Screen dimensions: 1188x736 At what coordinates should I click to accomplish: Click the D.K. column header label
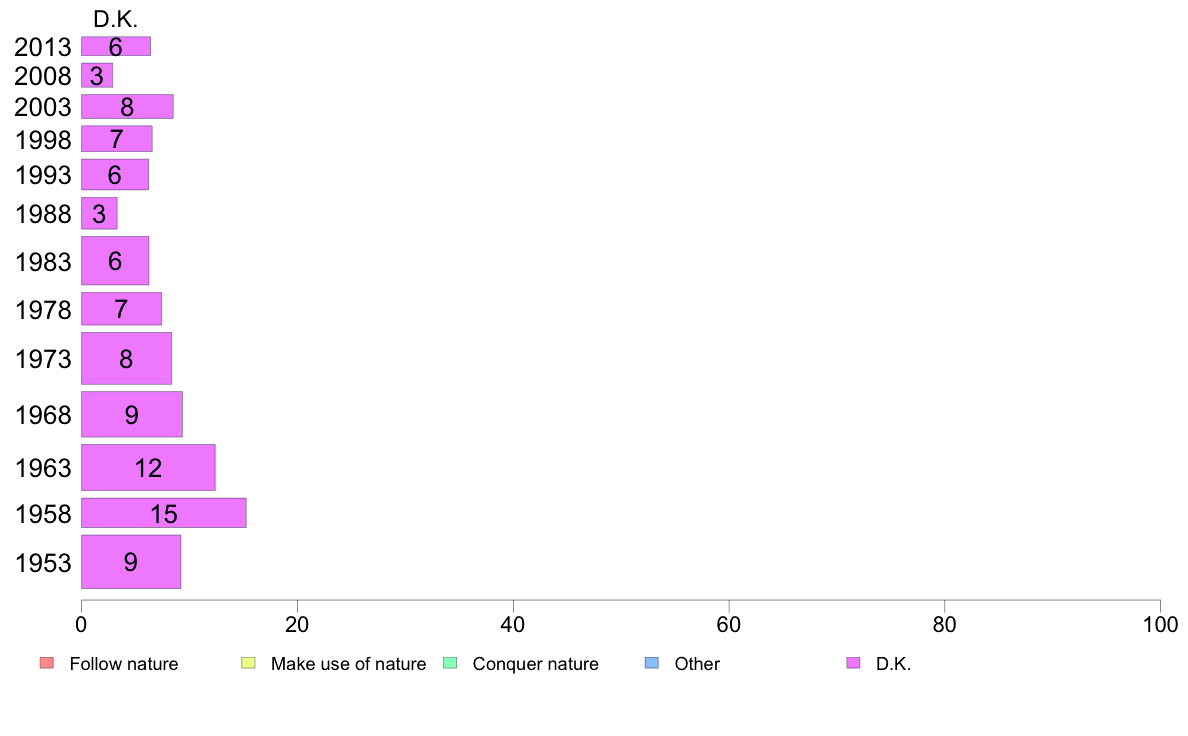pyautogui.click(x=115, y=20)
